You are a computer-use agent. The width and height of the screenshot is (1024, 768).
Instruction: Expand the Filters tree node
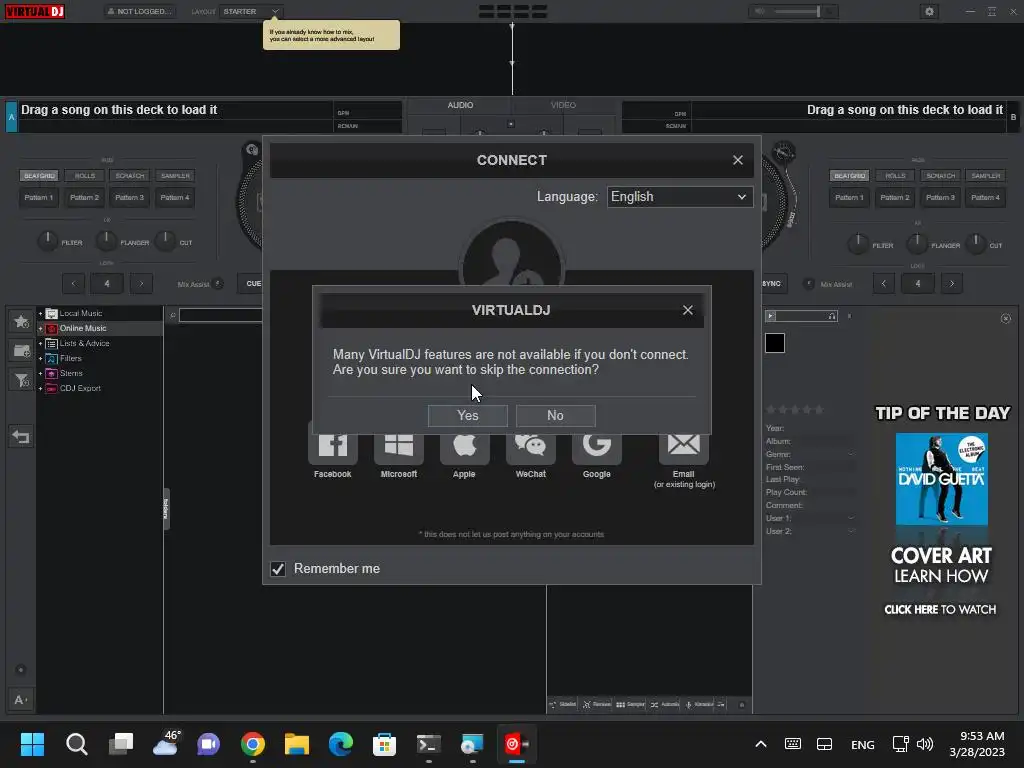click(x=40, y=359)
